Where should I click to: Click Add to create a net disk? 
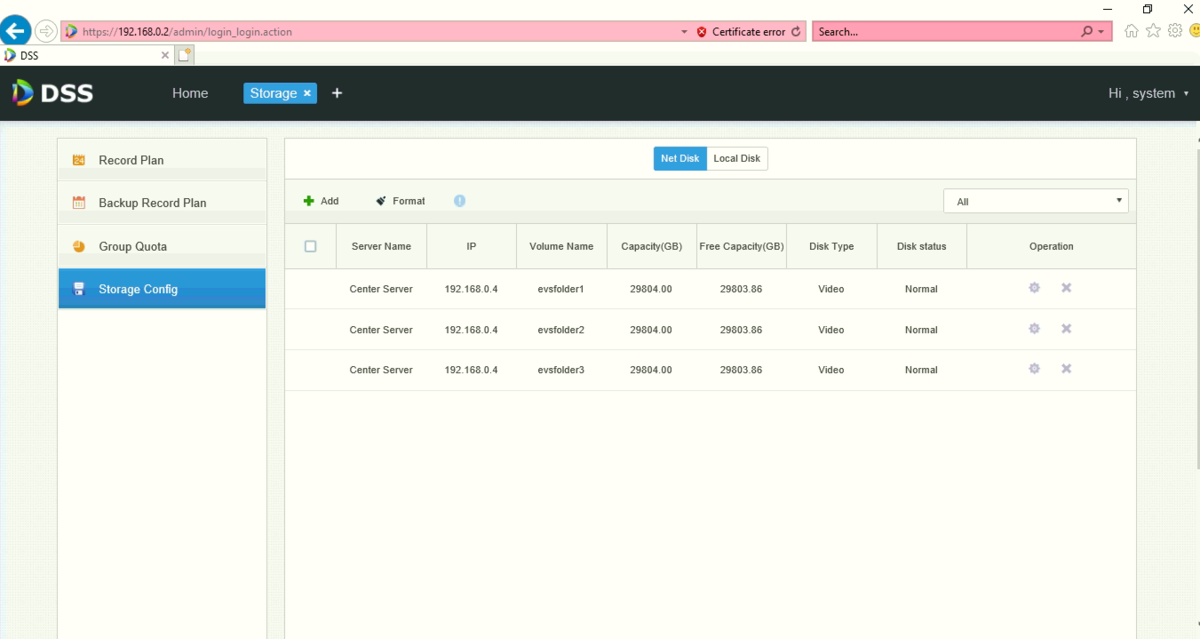coord(321,201)
